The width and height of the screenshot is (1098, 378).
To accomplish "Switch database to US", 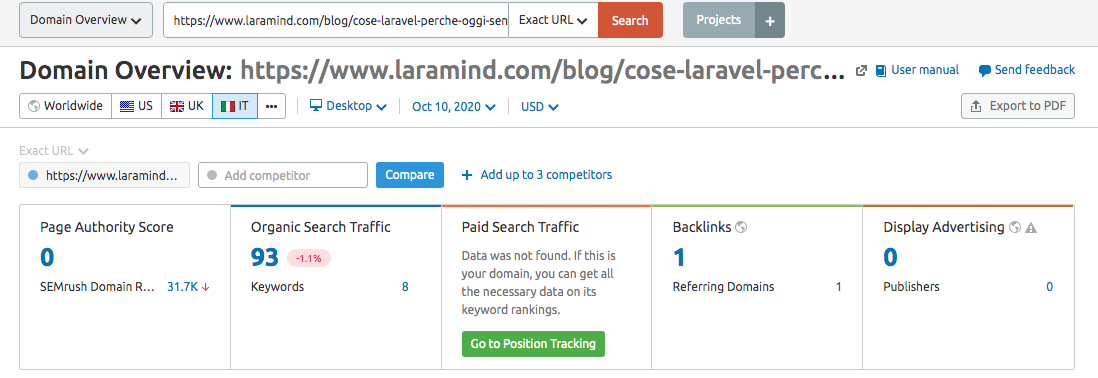I will point(137,106).
